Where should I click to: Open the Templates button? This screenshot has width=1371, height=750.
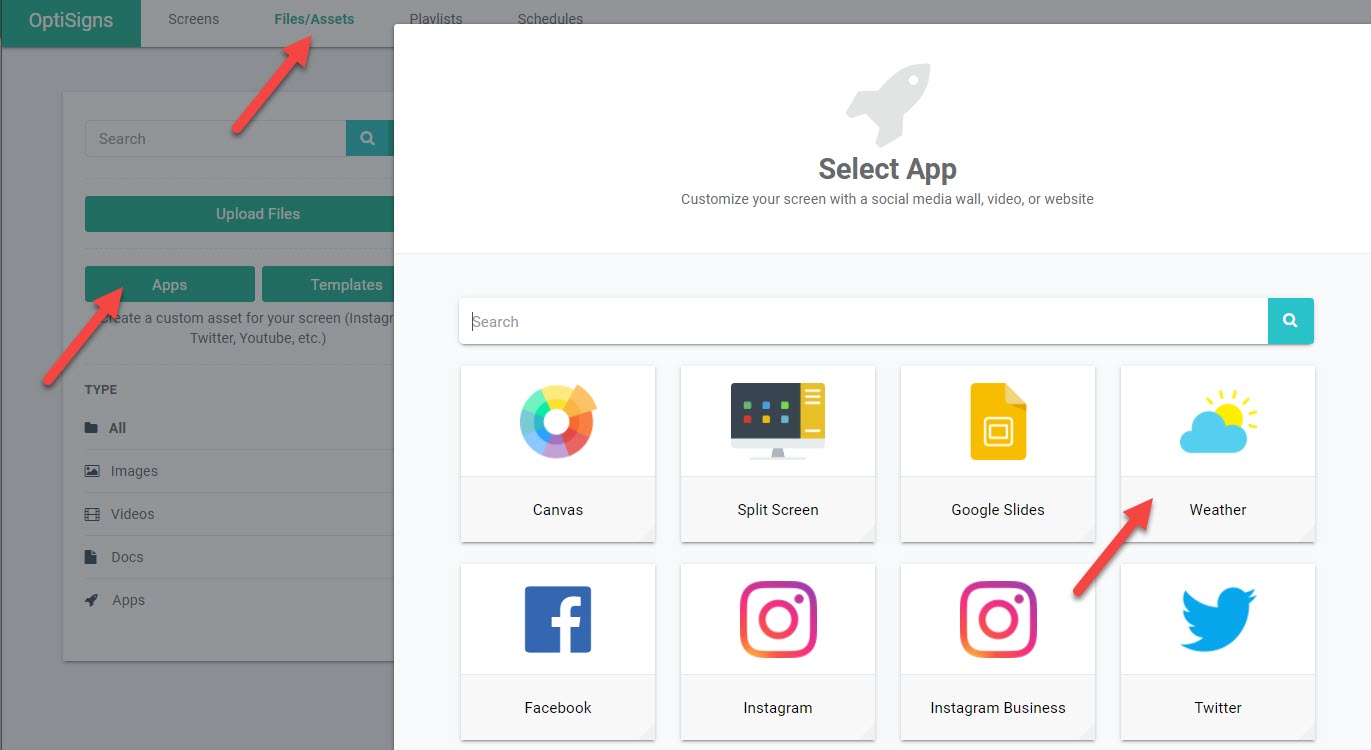click(x=329, y=284)
